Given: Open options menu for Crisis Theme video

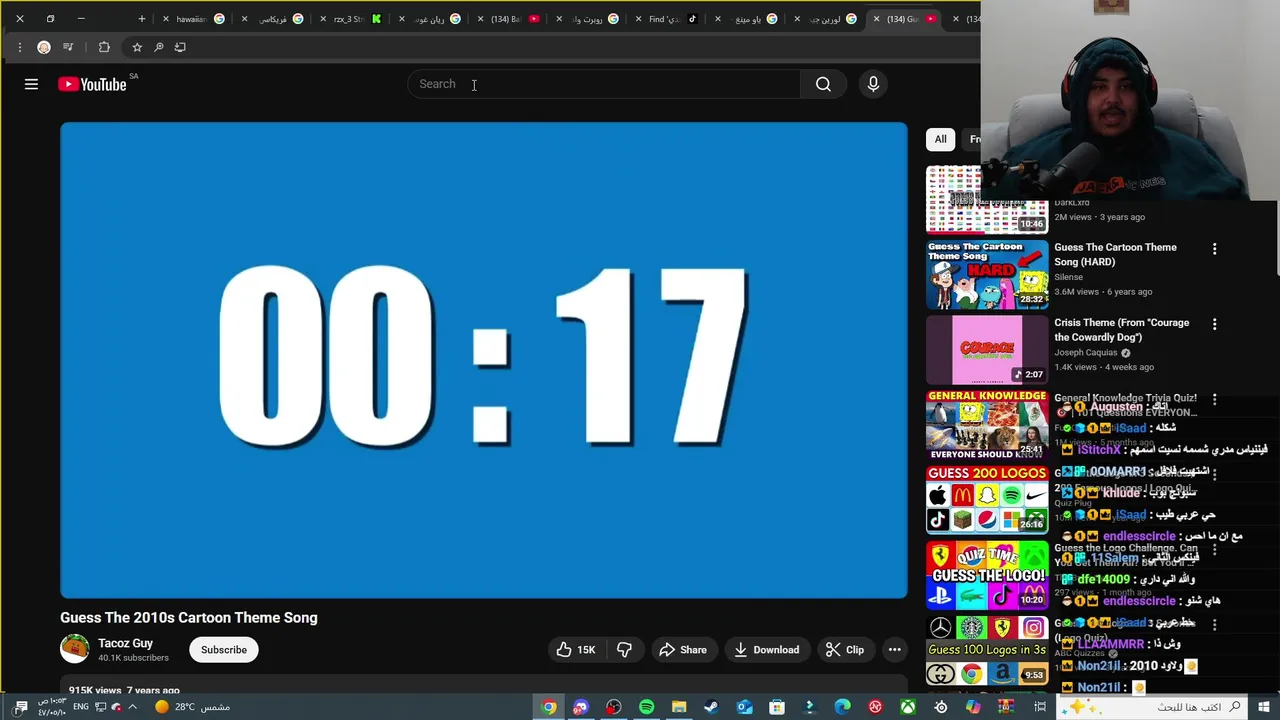Looking at the screenshot, I should tap(1214, 324).
